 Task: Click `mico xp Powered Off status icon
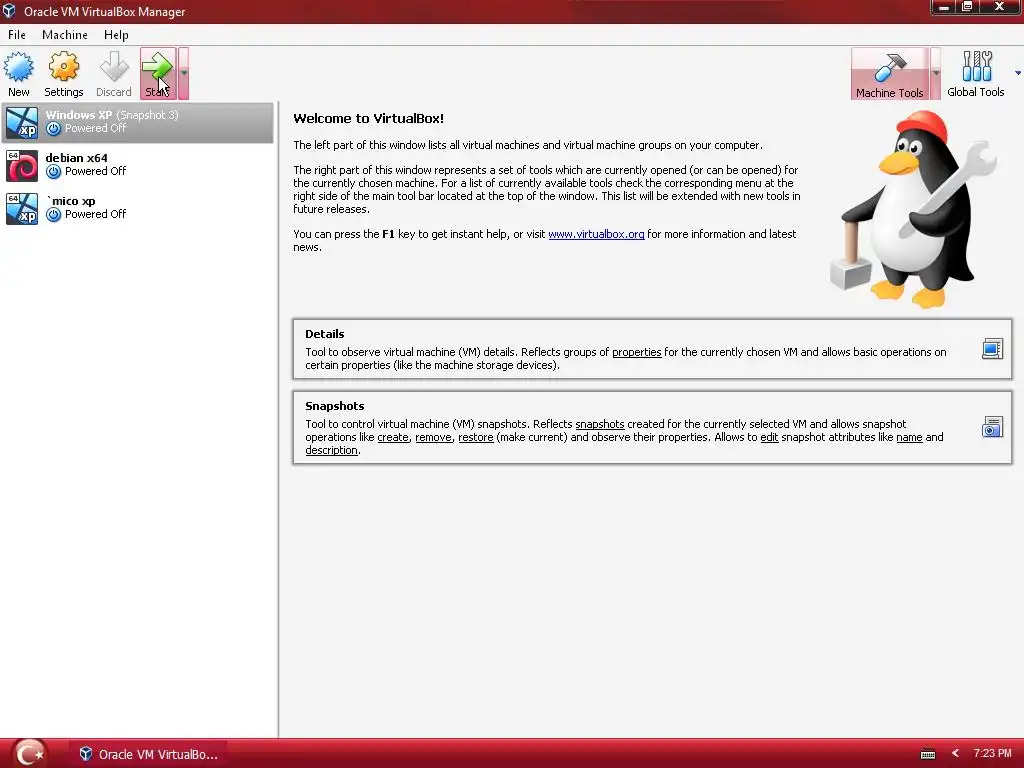pyautogui.click(x=54, y=215)
